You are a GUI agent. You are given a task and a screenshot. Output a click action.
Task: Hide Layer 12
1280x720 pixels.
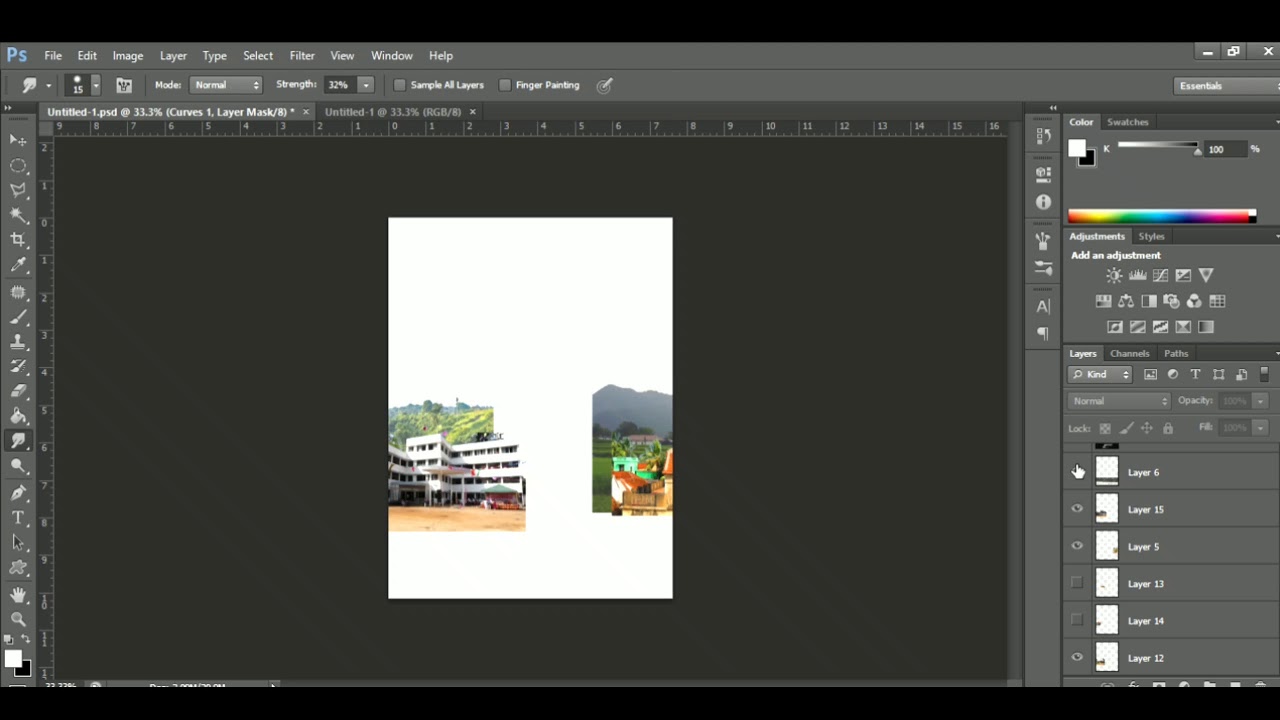(1077, 657)
